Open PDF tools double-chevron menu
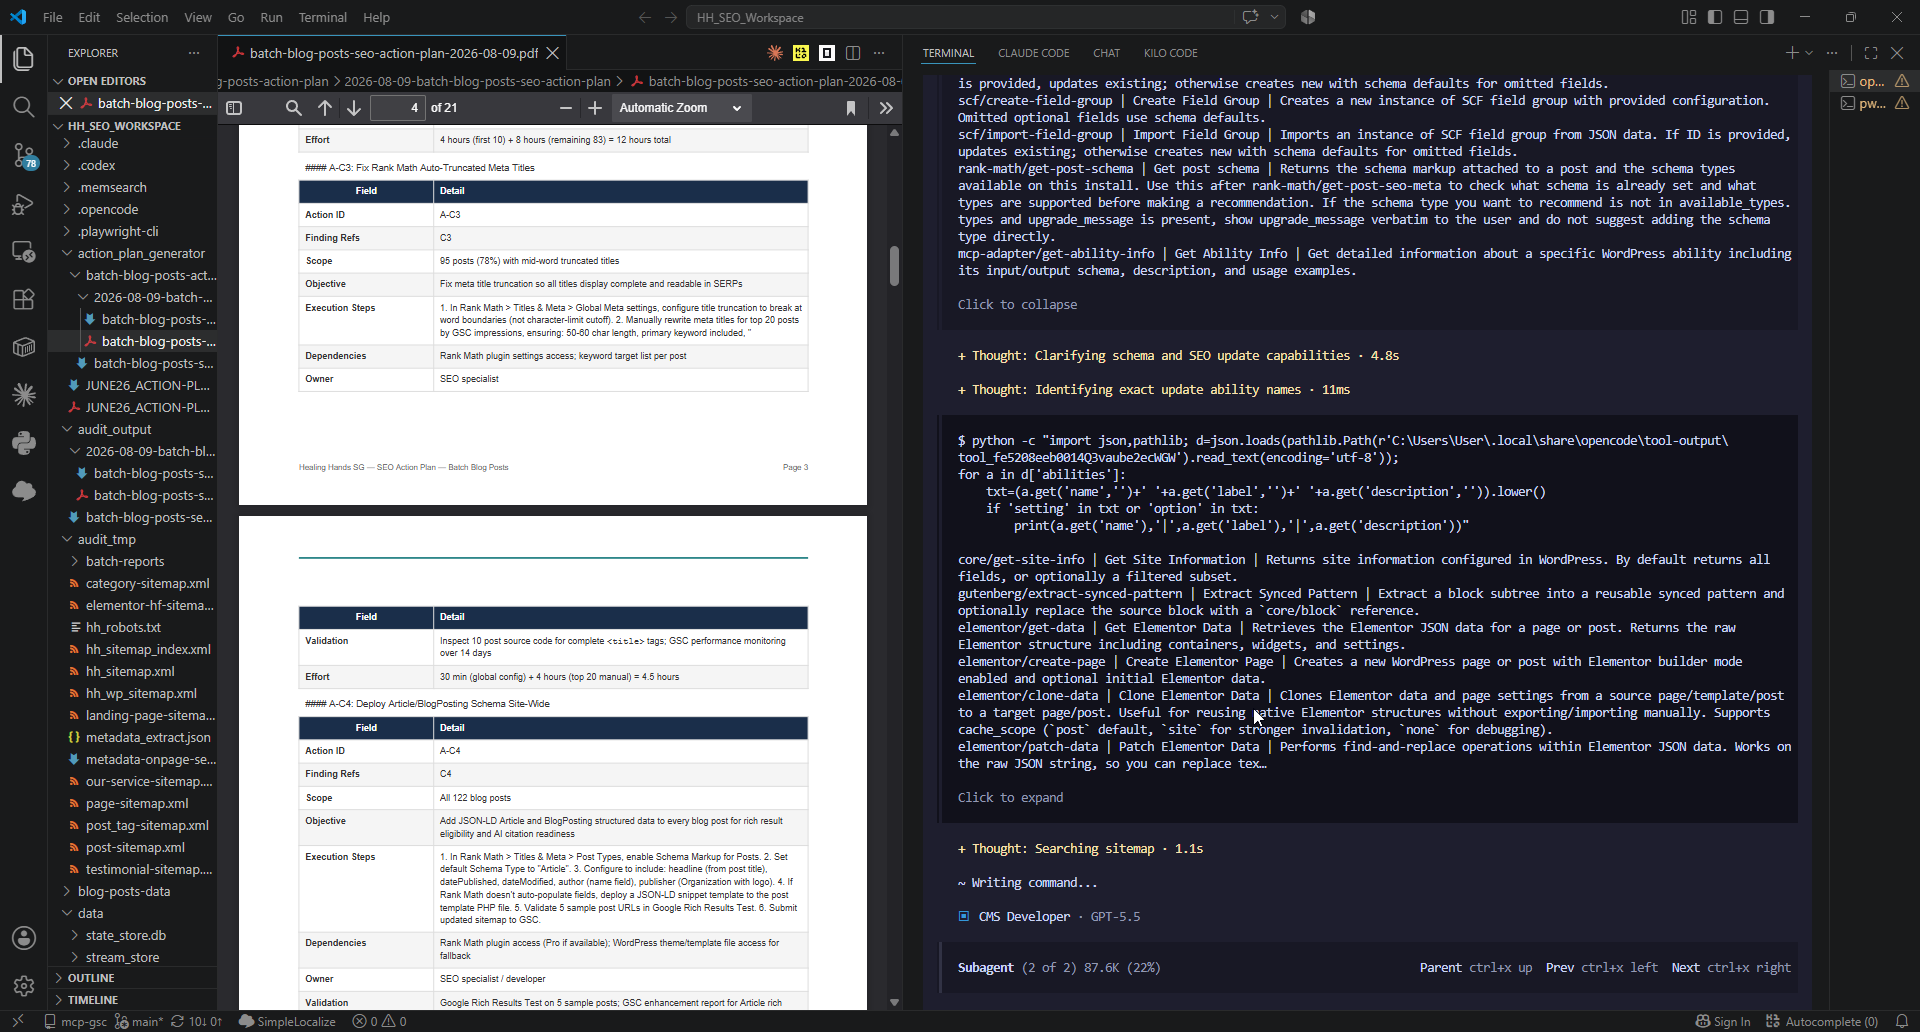 [x=886, y=108]
